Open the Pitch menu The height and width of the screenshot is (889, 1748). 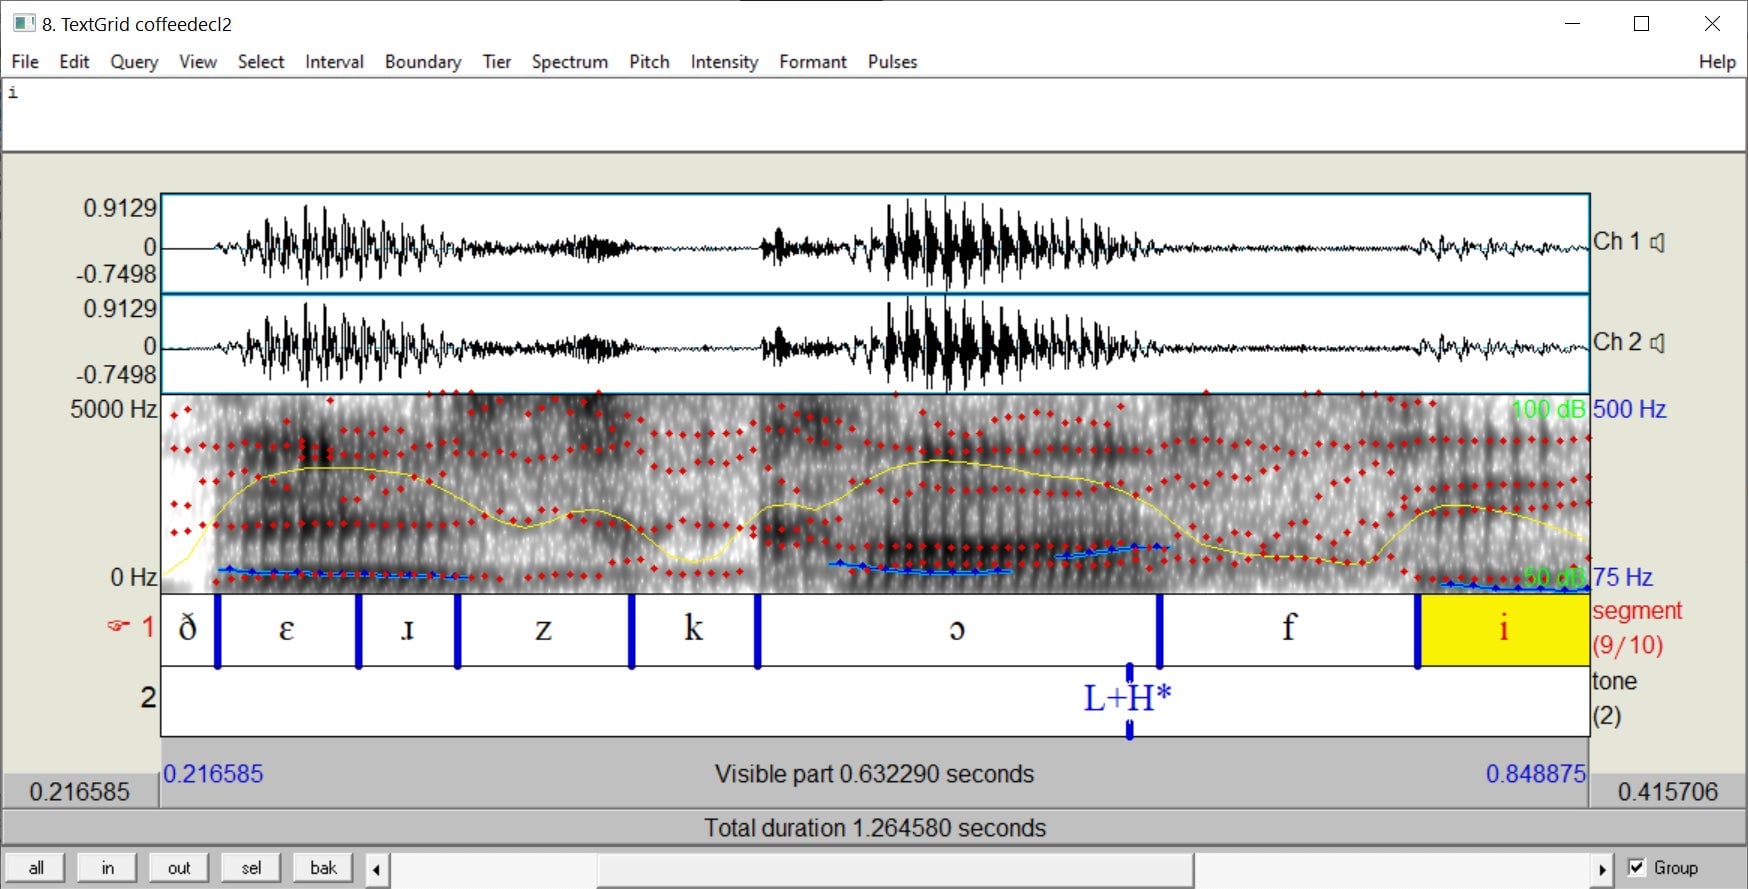[649, 62]
